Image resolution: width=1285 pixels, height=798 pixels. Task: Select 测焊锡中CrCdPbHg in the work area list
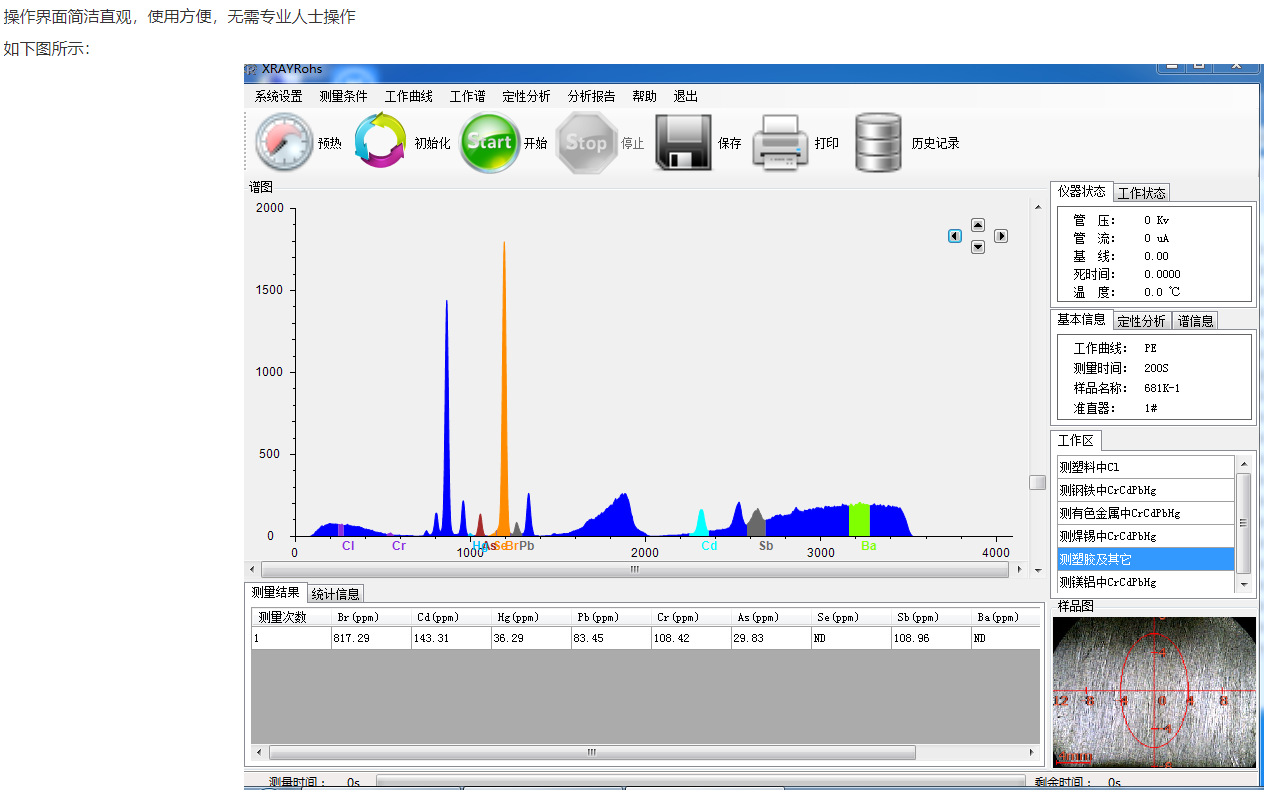1146,536
